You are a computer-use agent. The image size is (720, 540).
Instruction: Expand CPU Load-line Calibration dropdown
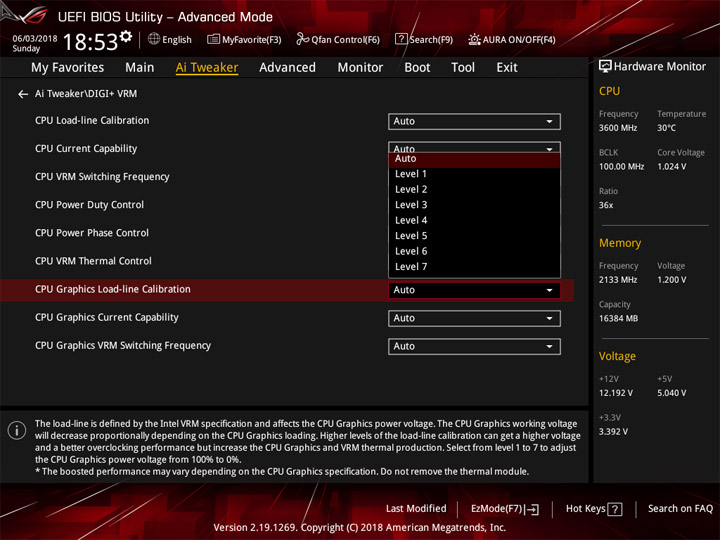pos(474,121)
